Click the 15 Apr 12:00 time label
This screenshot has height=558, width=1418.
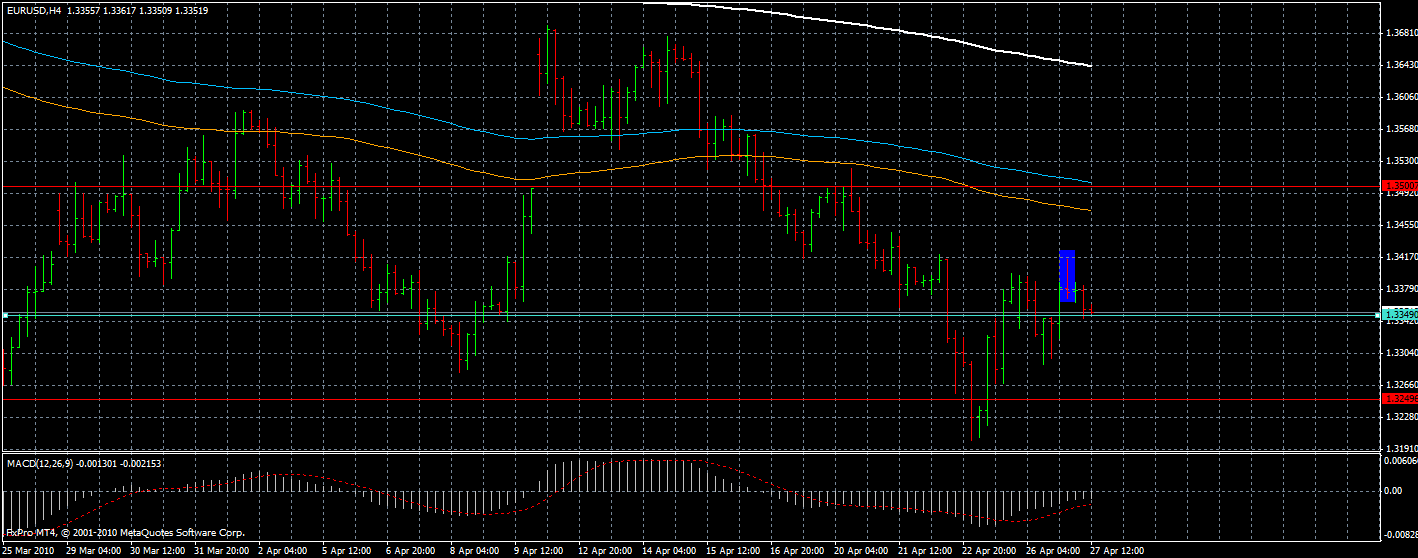pyautogui.click(x=733, y=551)
